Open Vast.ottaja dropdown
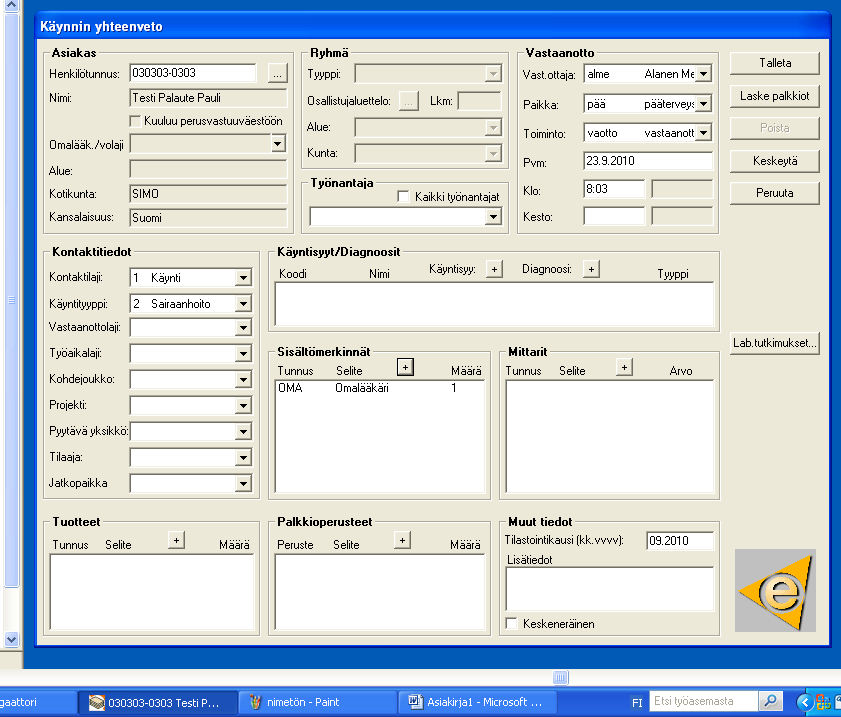The height and width of the screenshot is (717, 841). click(x=704, y=73)
